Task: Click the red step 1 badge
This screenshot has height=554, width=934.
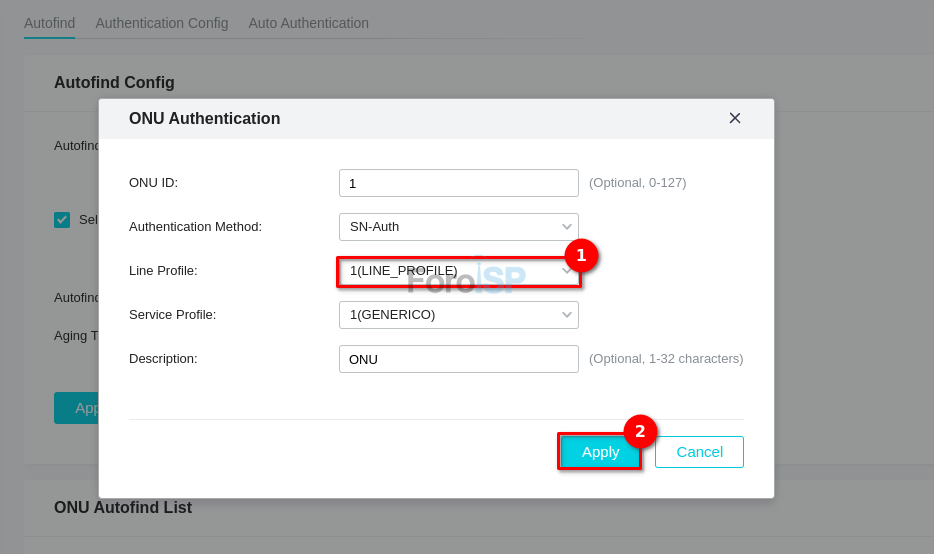Action: pyautogui.click(x=581, y=255)
